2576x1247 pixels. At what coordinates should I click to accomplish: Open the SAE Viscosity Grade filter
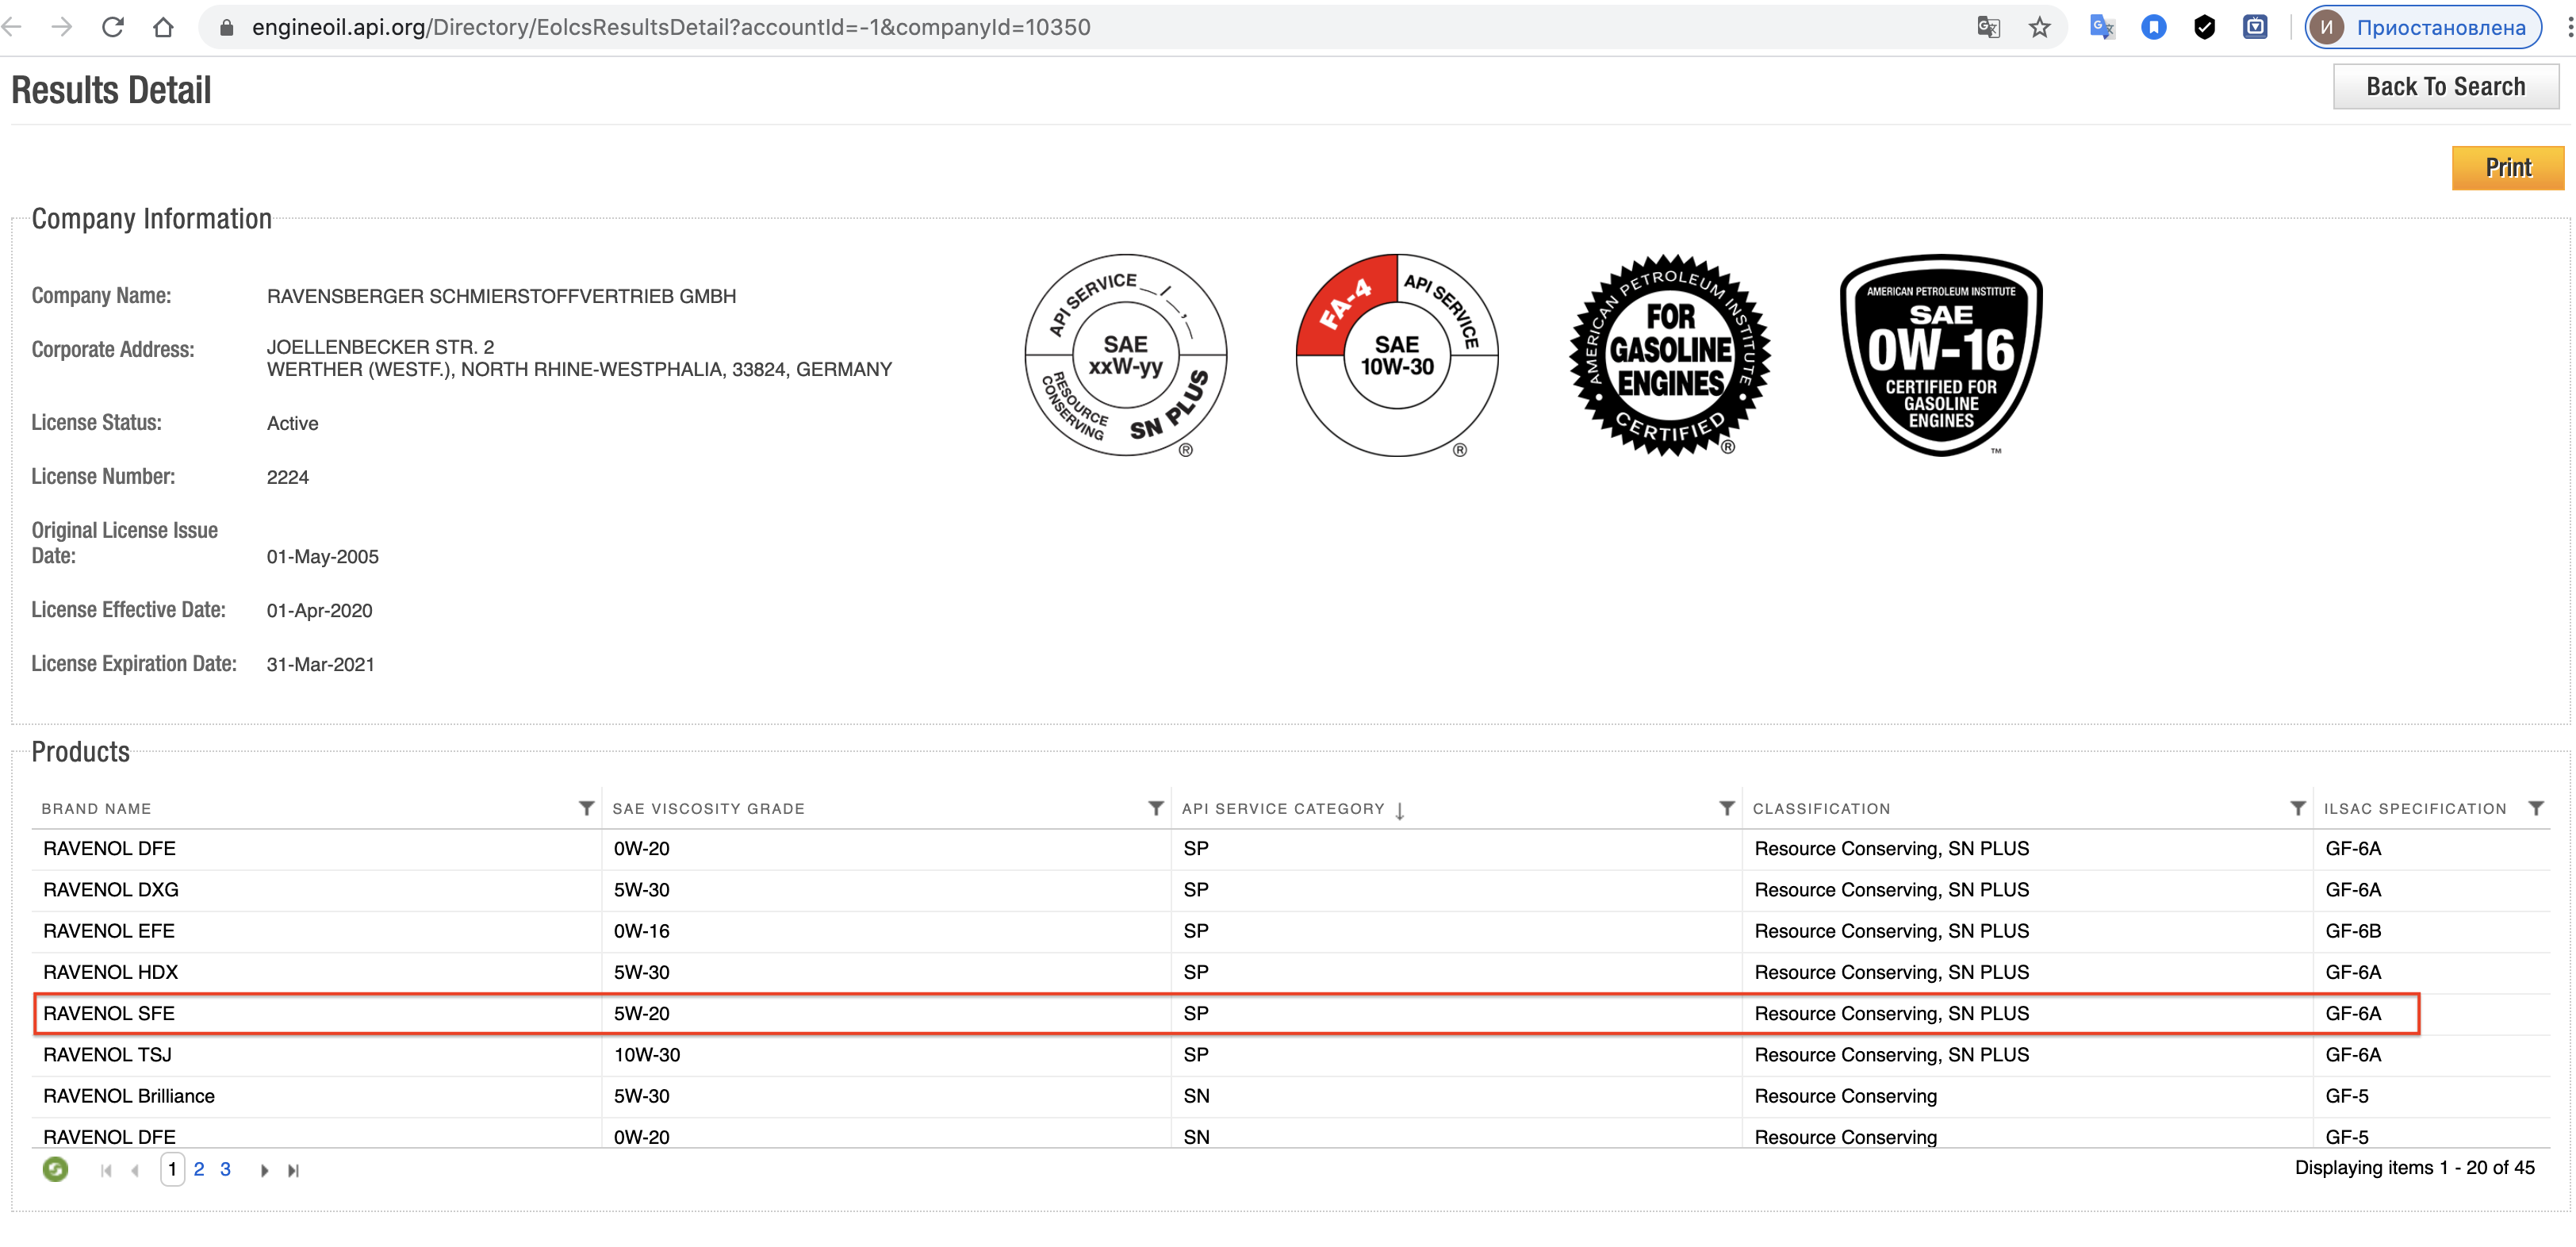pyautogui.click(x=1155, y=808)
